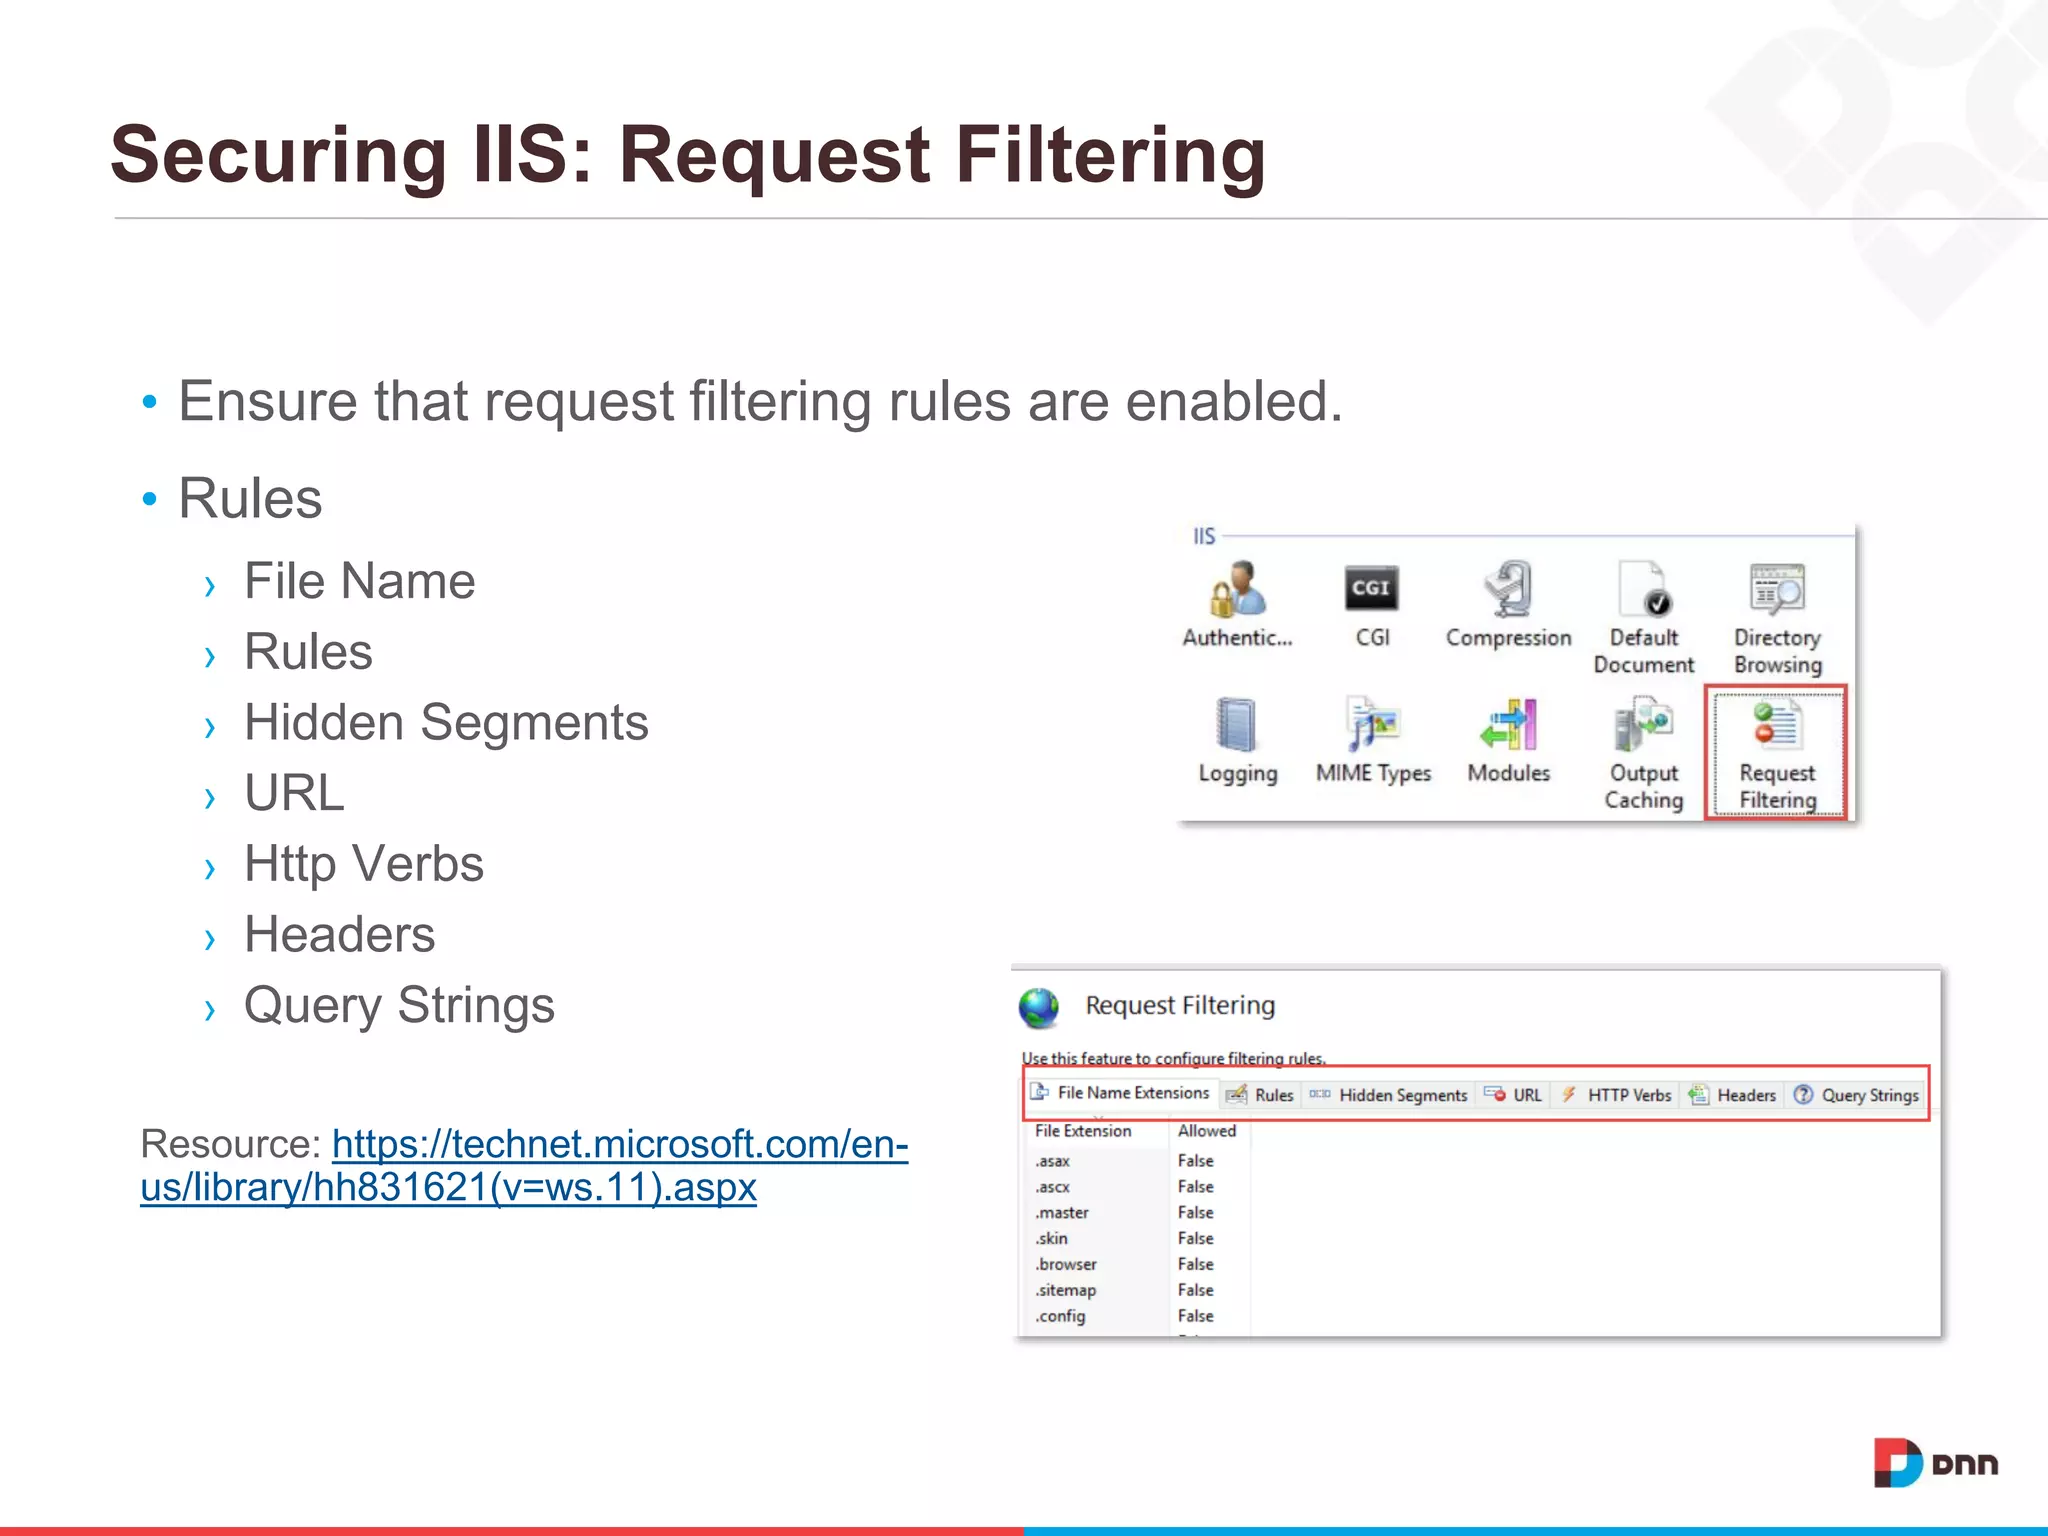Viewport: 2048px width, 1536px height.
Task: Sort by Allowed column header
Action: tap(1207, 1131)
